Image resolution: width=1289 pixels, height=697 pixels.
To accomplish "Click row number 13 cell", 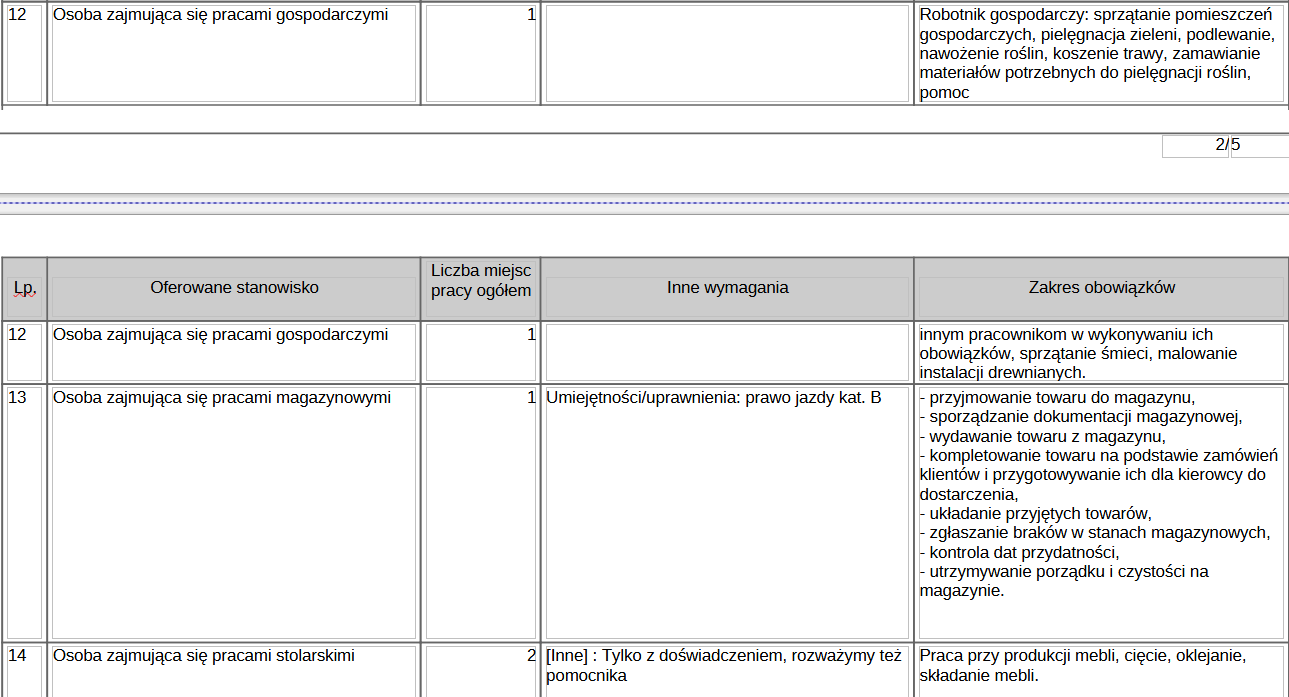I will [x=24, y=398].
